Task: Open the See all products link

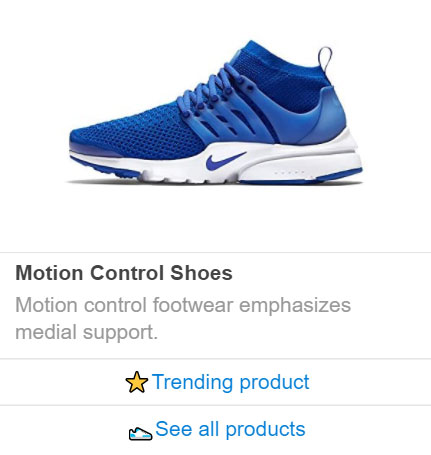Action: (x=217, y=429)
